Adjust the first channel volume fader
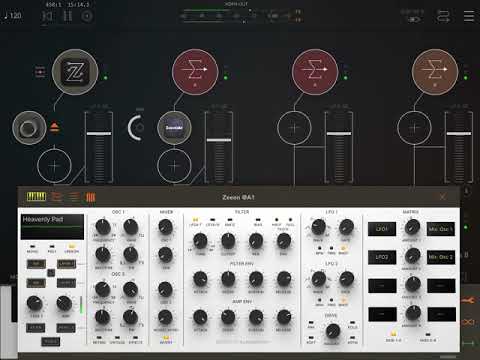The image size is (480, 360). (x=99, y=134)
